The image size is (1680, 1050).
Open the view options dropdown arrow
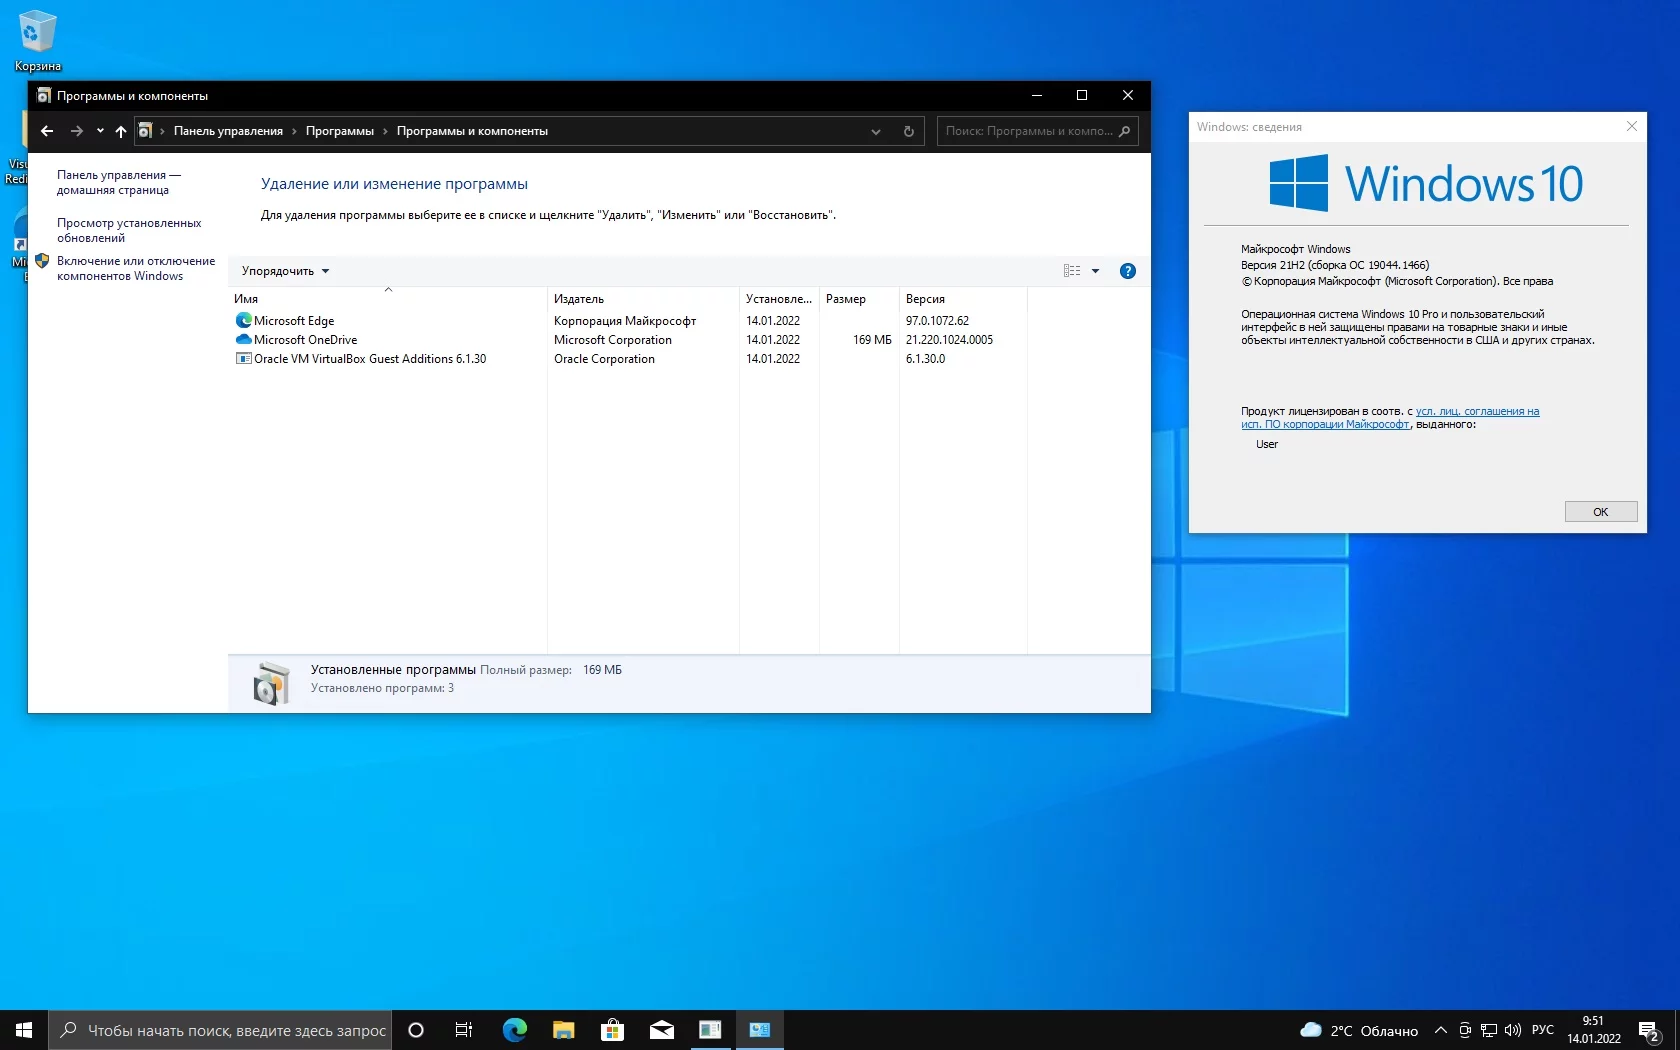pyautogui.click(x=1095, y=271)
